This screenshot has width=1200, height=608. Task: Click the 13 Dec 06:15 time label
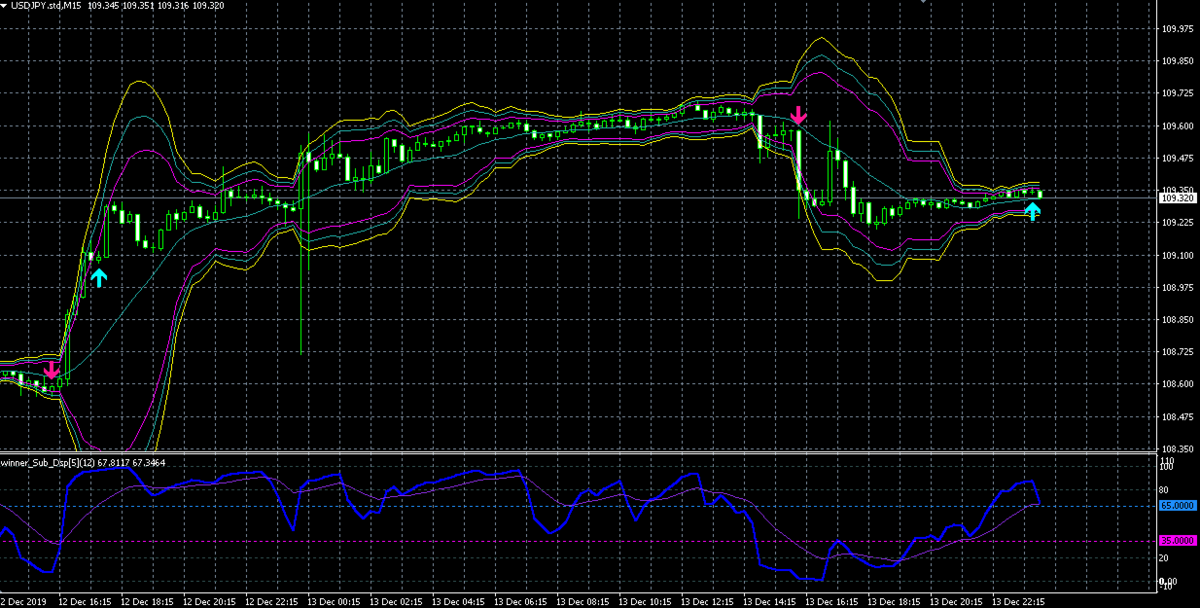520,602
